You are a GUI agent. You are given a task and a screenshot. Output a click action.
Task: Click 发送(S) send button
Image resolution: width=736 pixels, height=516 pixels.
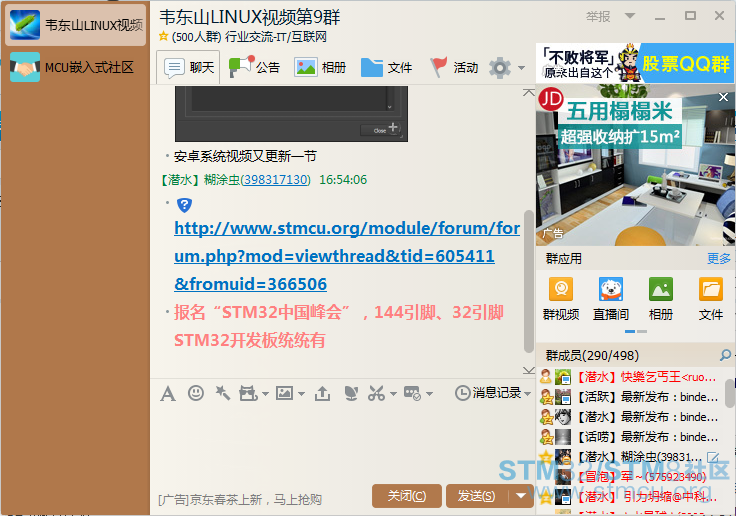pyautogui.click(x=477, y=496)
